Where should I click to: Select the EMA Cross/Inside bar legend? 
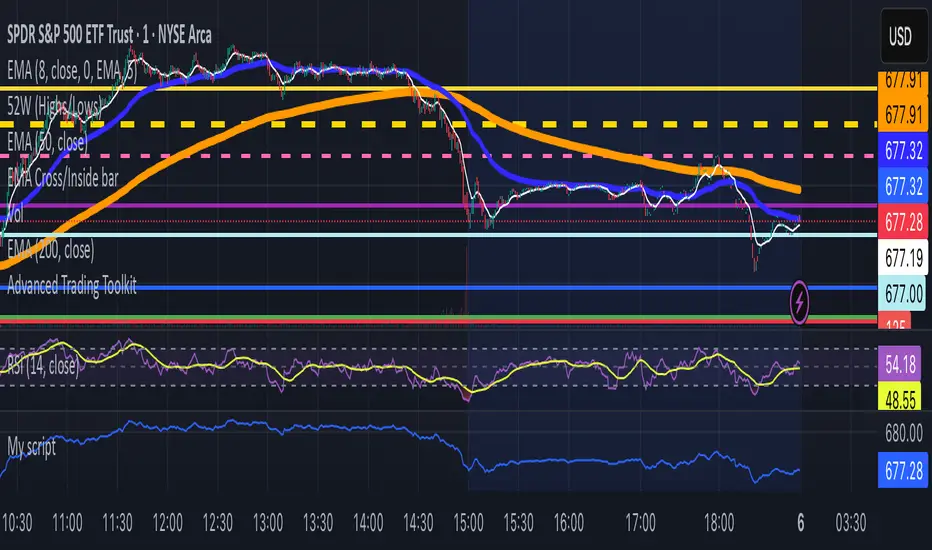tap(62, 178)
